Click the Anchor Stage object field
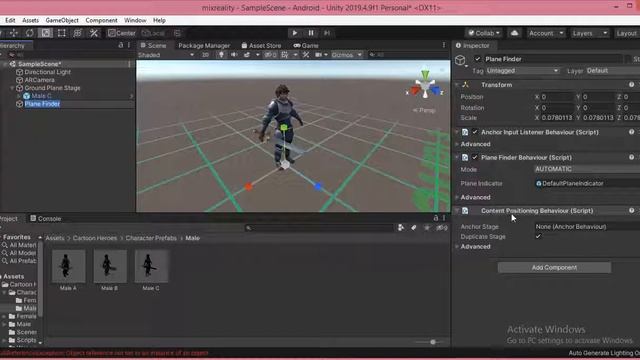Screen dimensions: 640x360 coord(587,227)
